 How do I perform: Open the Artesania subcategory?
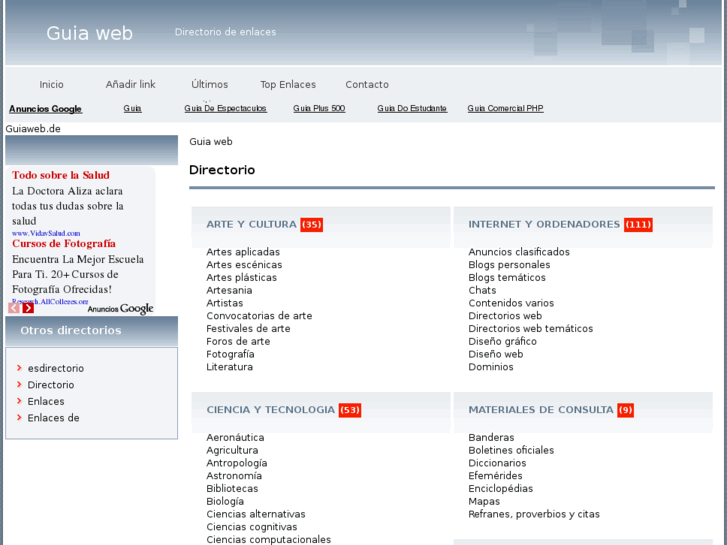coord(229,290)
